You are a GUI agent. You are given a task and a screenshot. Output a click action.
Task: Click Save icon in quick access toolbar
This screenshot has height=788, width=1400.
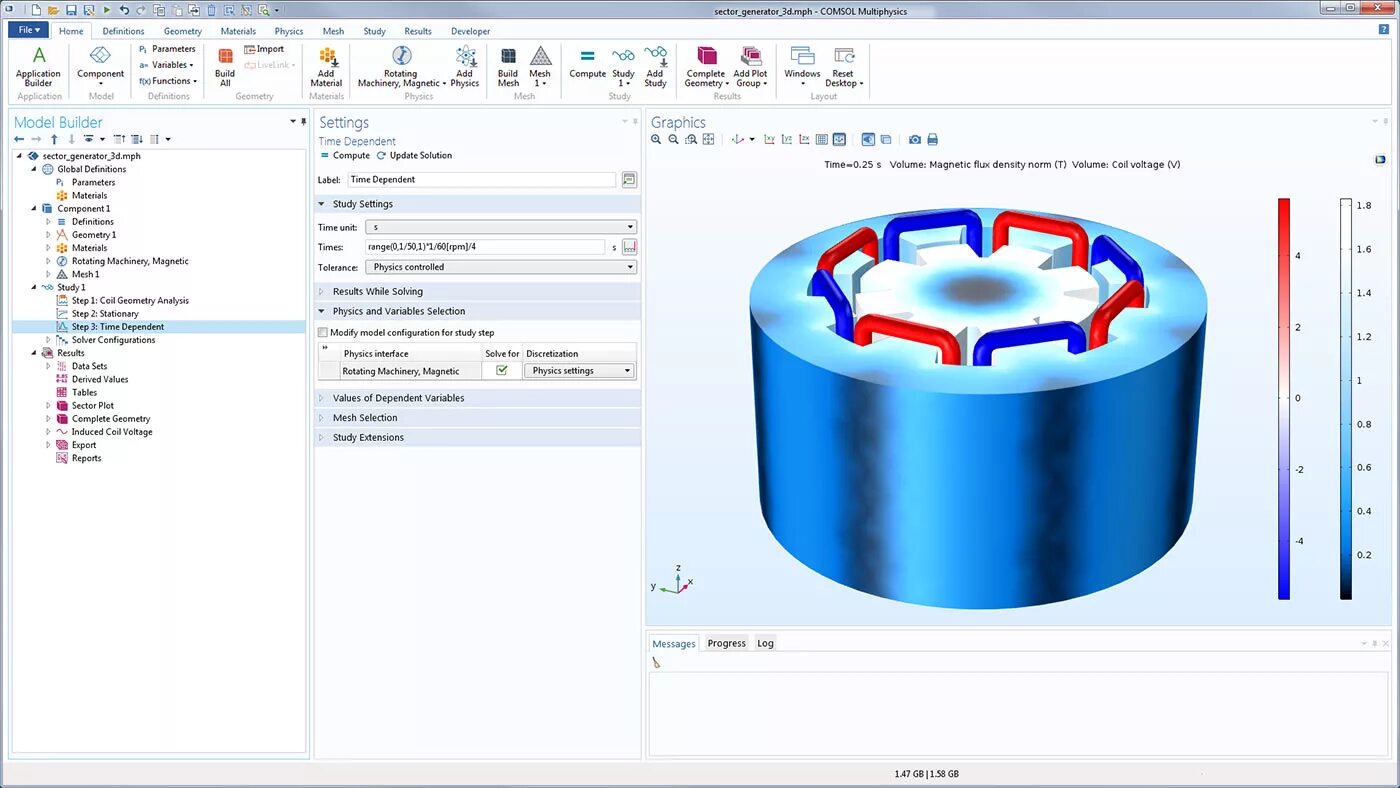[71, 10]
